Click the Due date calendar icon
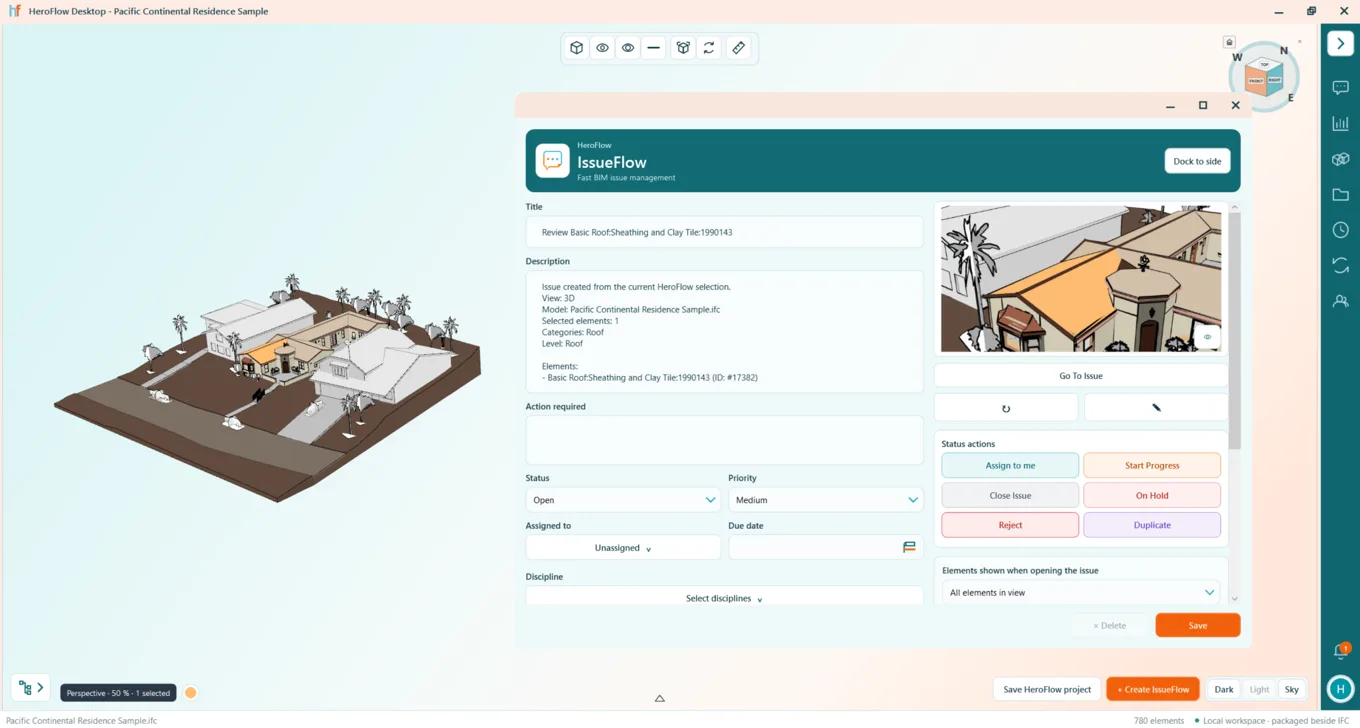Screen dimensions: 1360x728 909,548
